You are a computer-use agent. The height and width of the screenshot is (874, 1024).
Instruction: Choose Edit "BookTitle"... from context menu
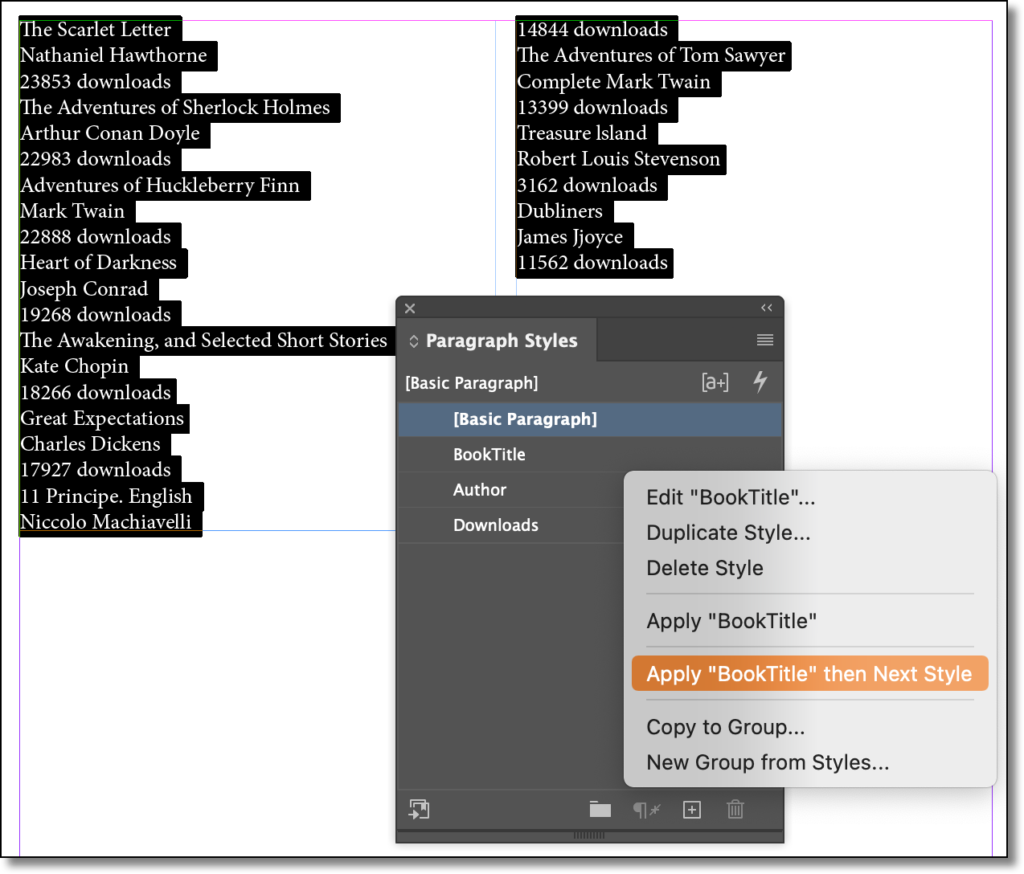click(731, 498)
